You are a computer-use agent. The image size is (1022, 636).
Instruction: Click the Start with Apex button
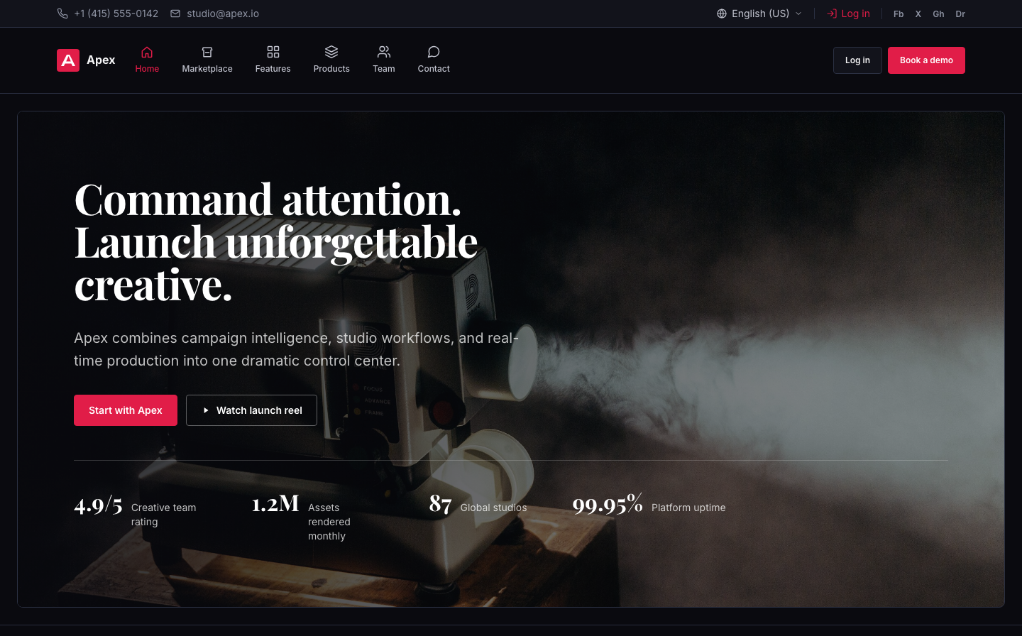click(x=125, y=411)
